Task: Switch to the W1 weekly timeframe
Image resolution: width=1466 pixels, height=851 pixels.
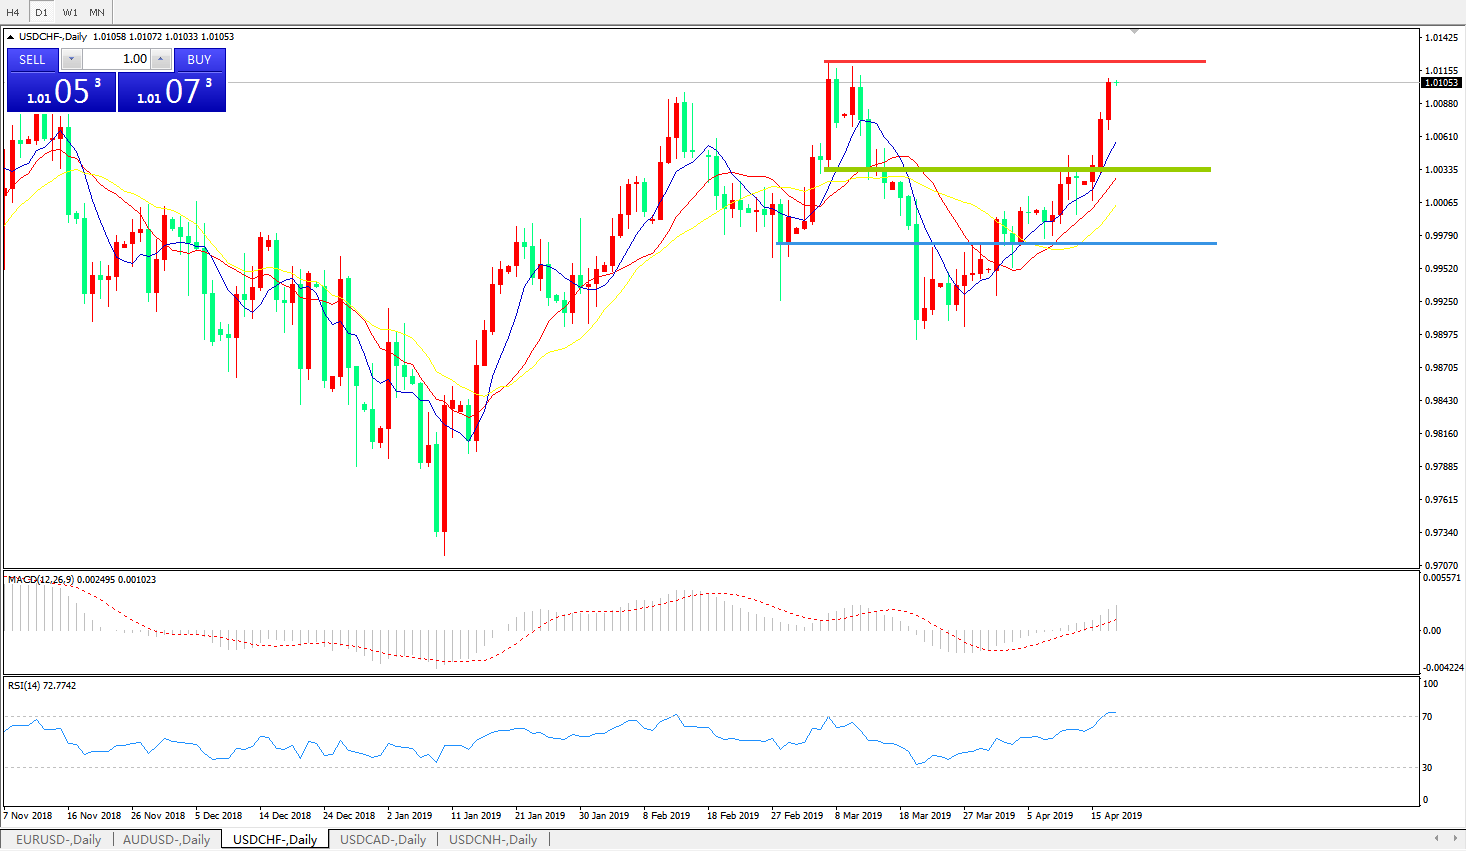Action: [70, 12]
